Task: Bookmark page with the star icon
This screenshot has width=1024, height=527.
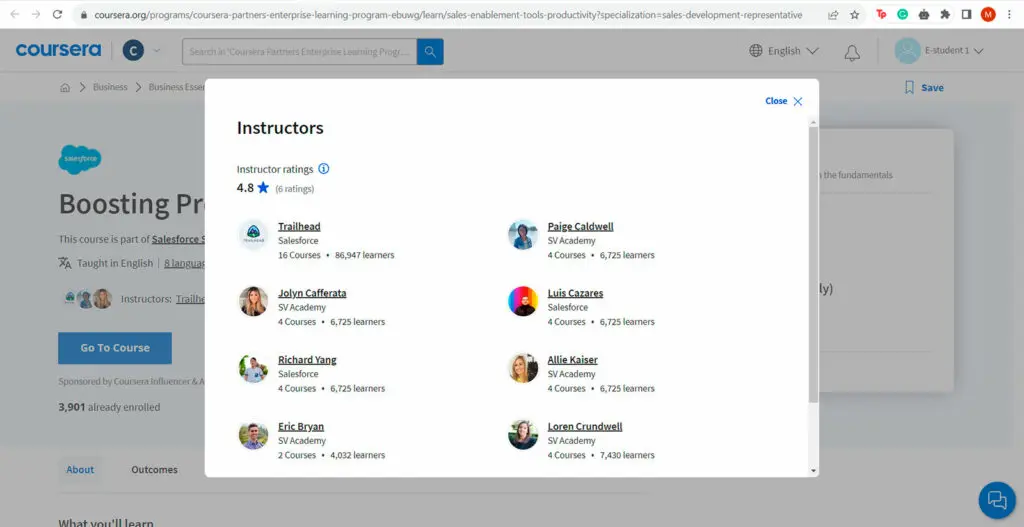Action: pyautogui.click(x=854, y=14)
